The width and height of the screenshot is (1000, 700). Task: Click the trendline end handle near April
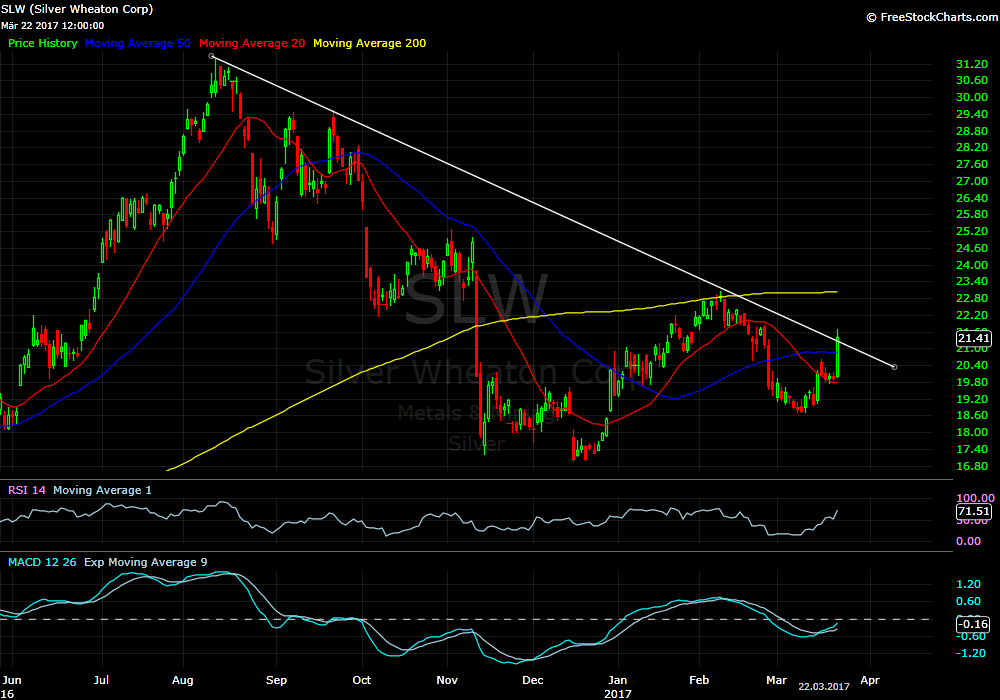coord(894,367)
